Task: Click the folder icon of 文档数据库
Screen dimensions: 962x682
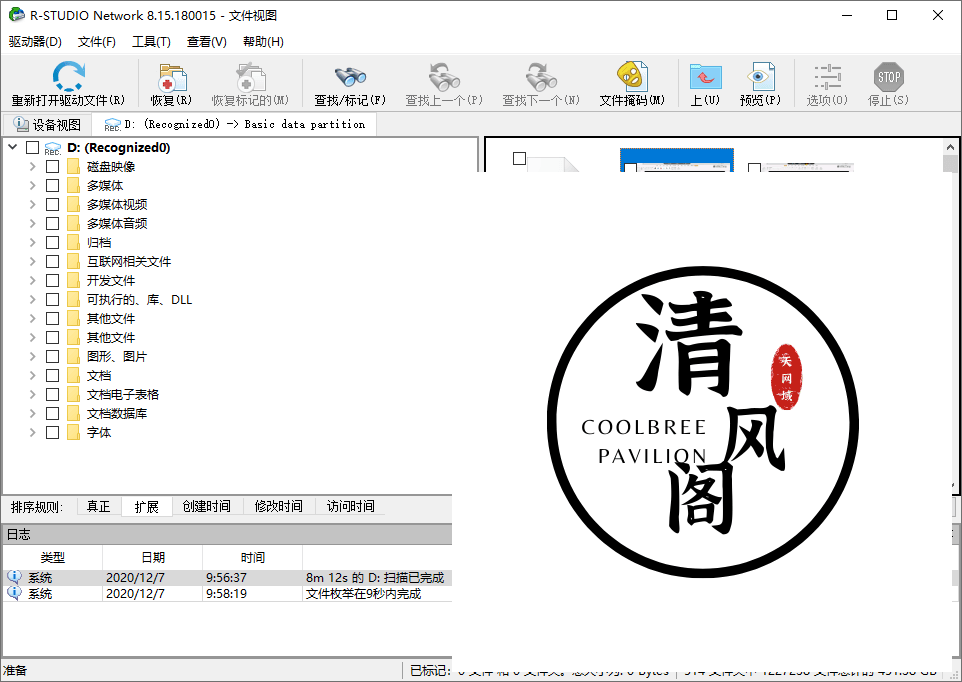Action: [74, 413]
